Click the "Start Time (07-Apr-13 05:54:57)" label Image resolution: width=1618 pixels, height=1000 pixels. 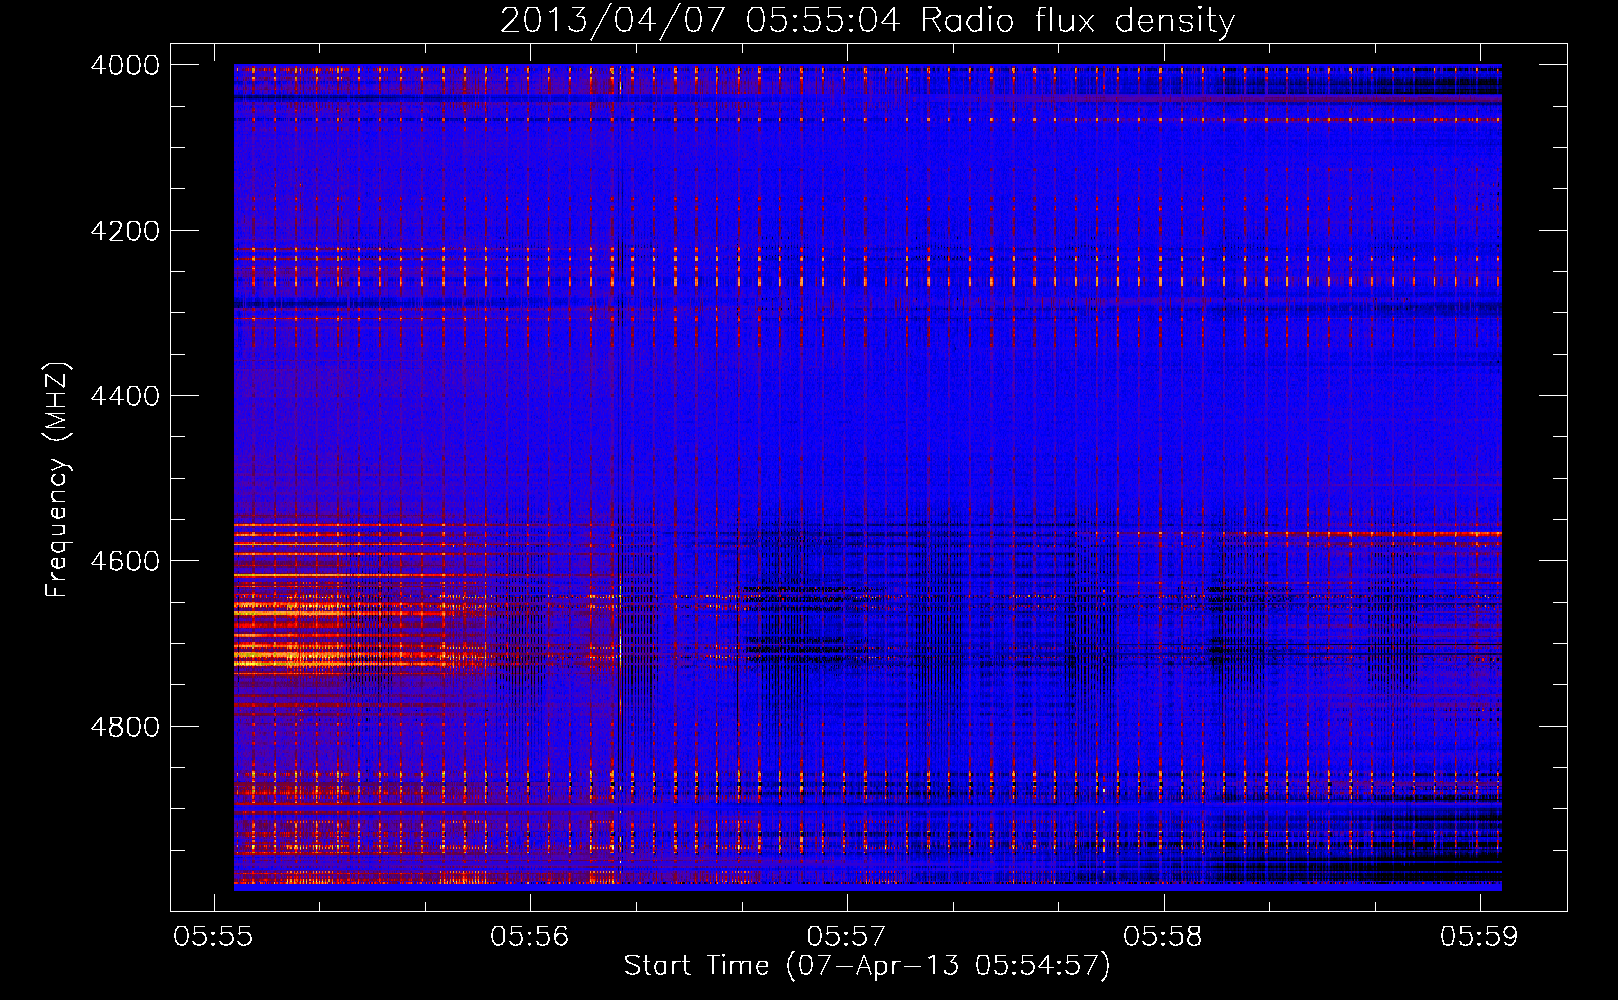tap(867, 966)
